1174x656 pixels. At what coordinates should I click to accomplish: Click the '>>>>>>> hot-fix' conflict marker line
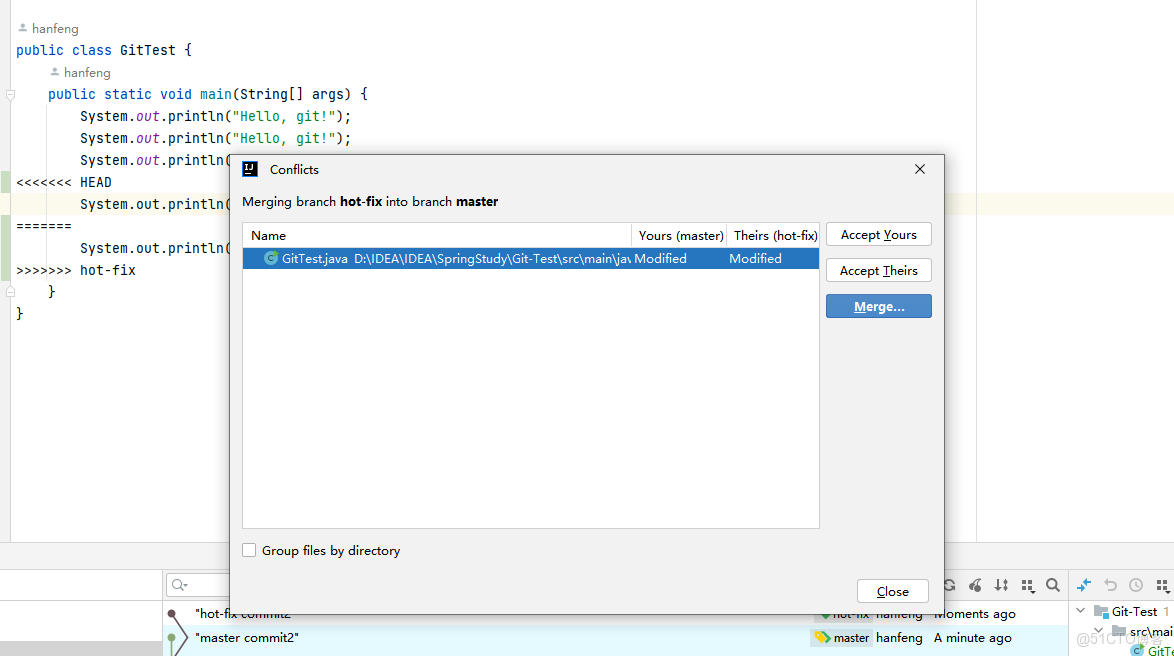tap(76, 270)
